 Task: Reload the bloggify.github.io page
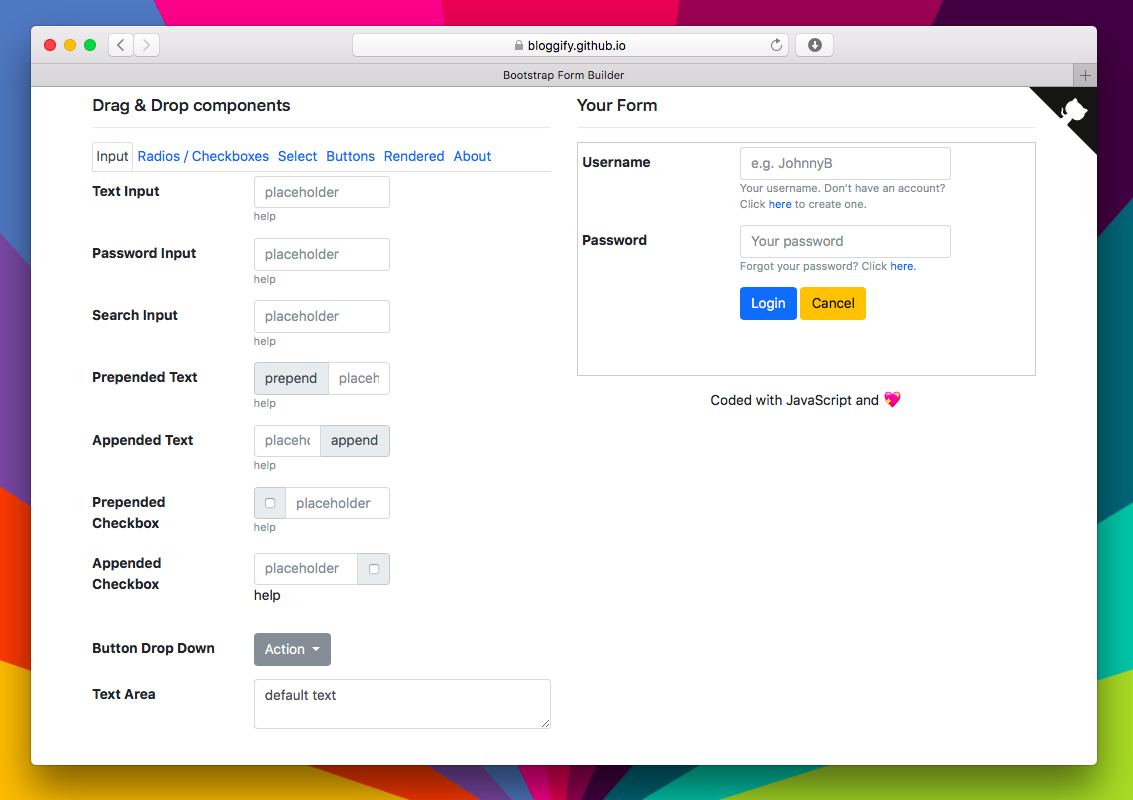point(776,44)
